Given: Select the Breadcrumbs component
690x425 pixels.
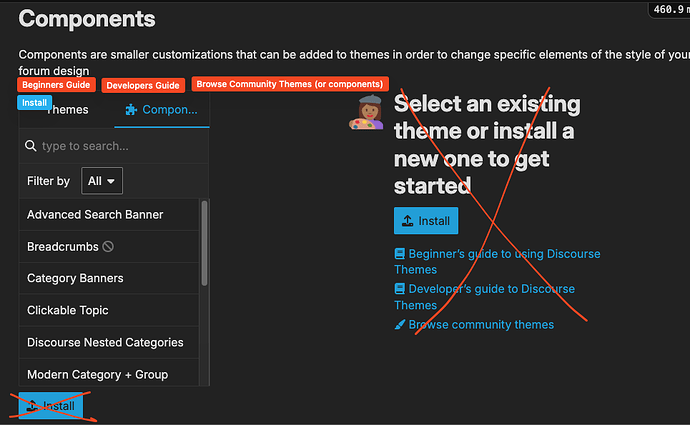Looking at the screenshot, I should 109,246.
